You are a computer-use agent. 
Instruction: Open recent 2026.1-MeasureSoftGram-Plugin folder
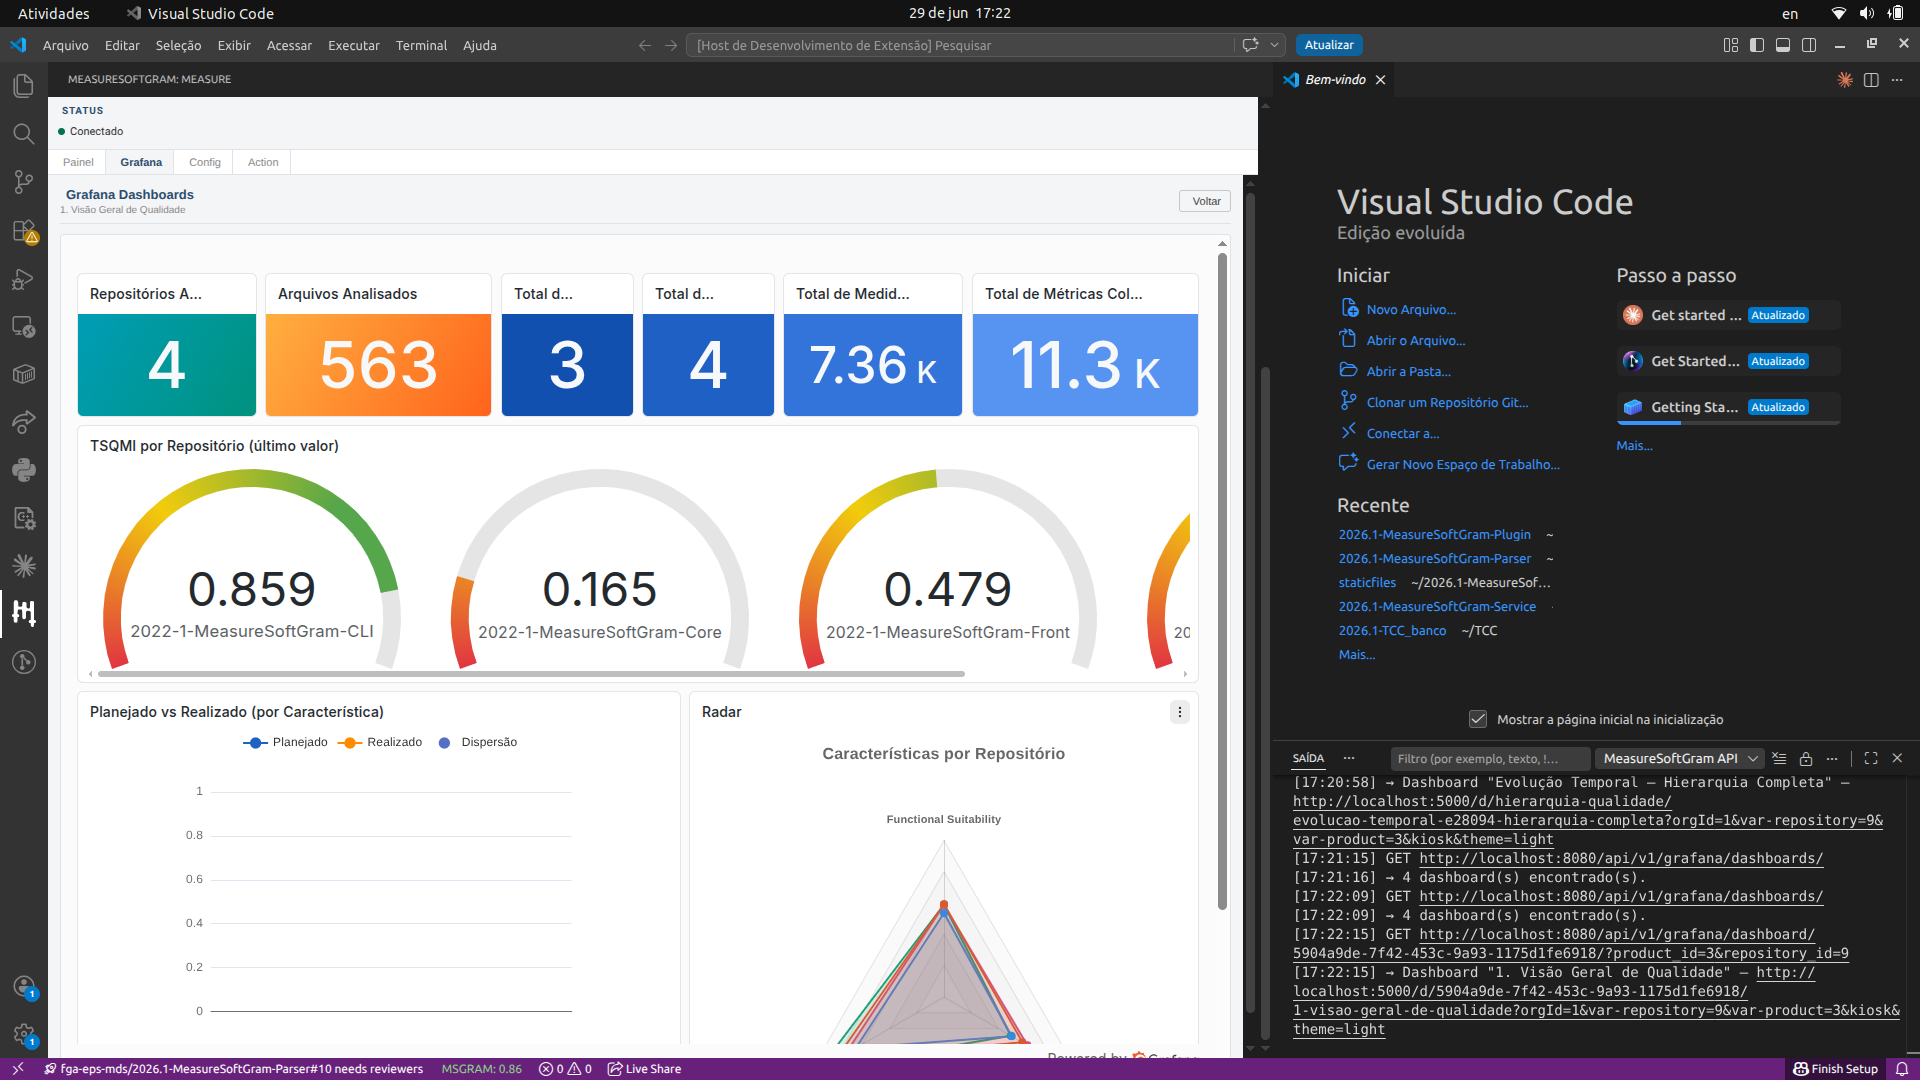tap(1434, 535)
